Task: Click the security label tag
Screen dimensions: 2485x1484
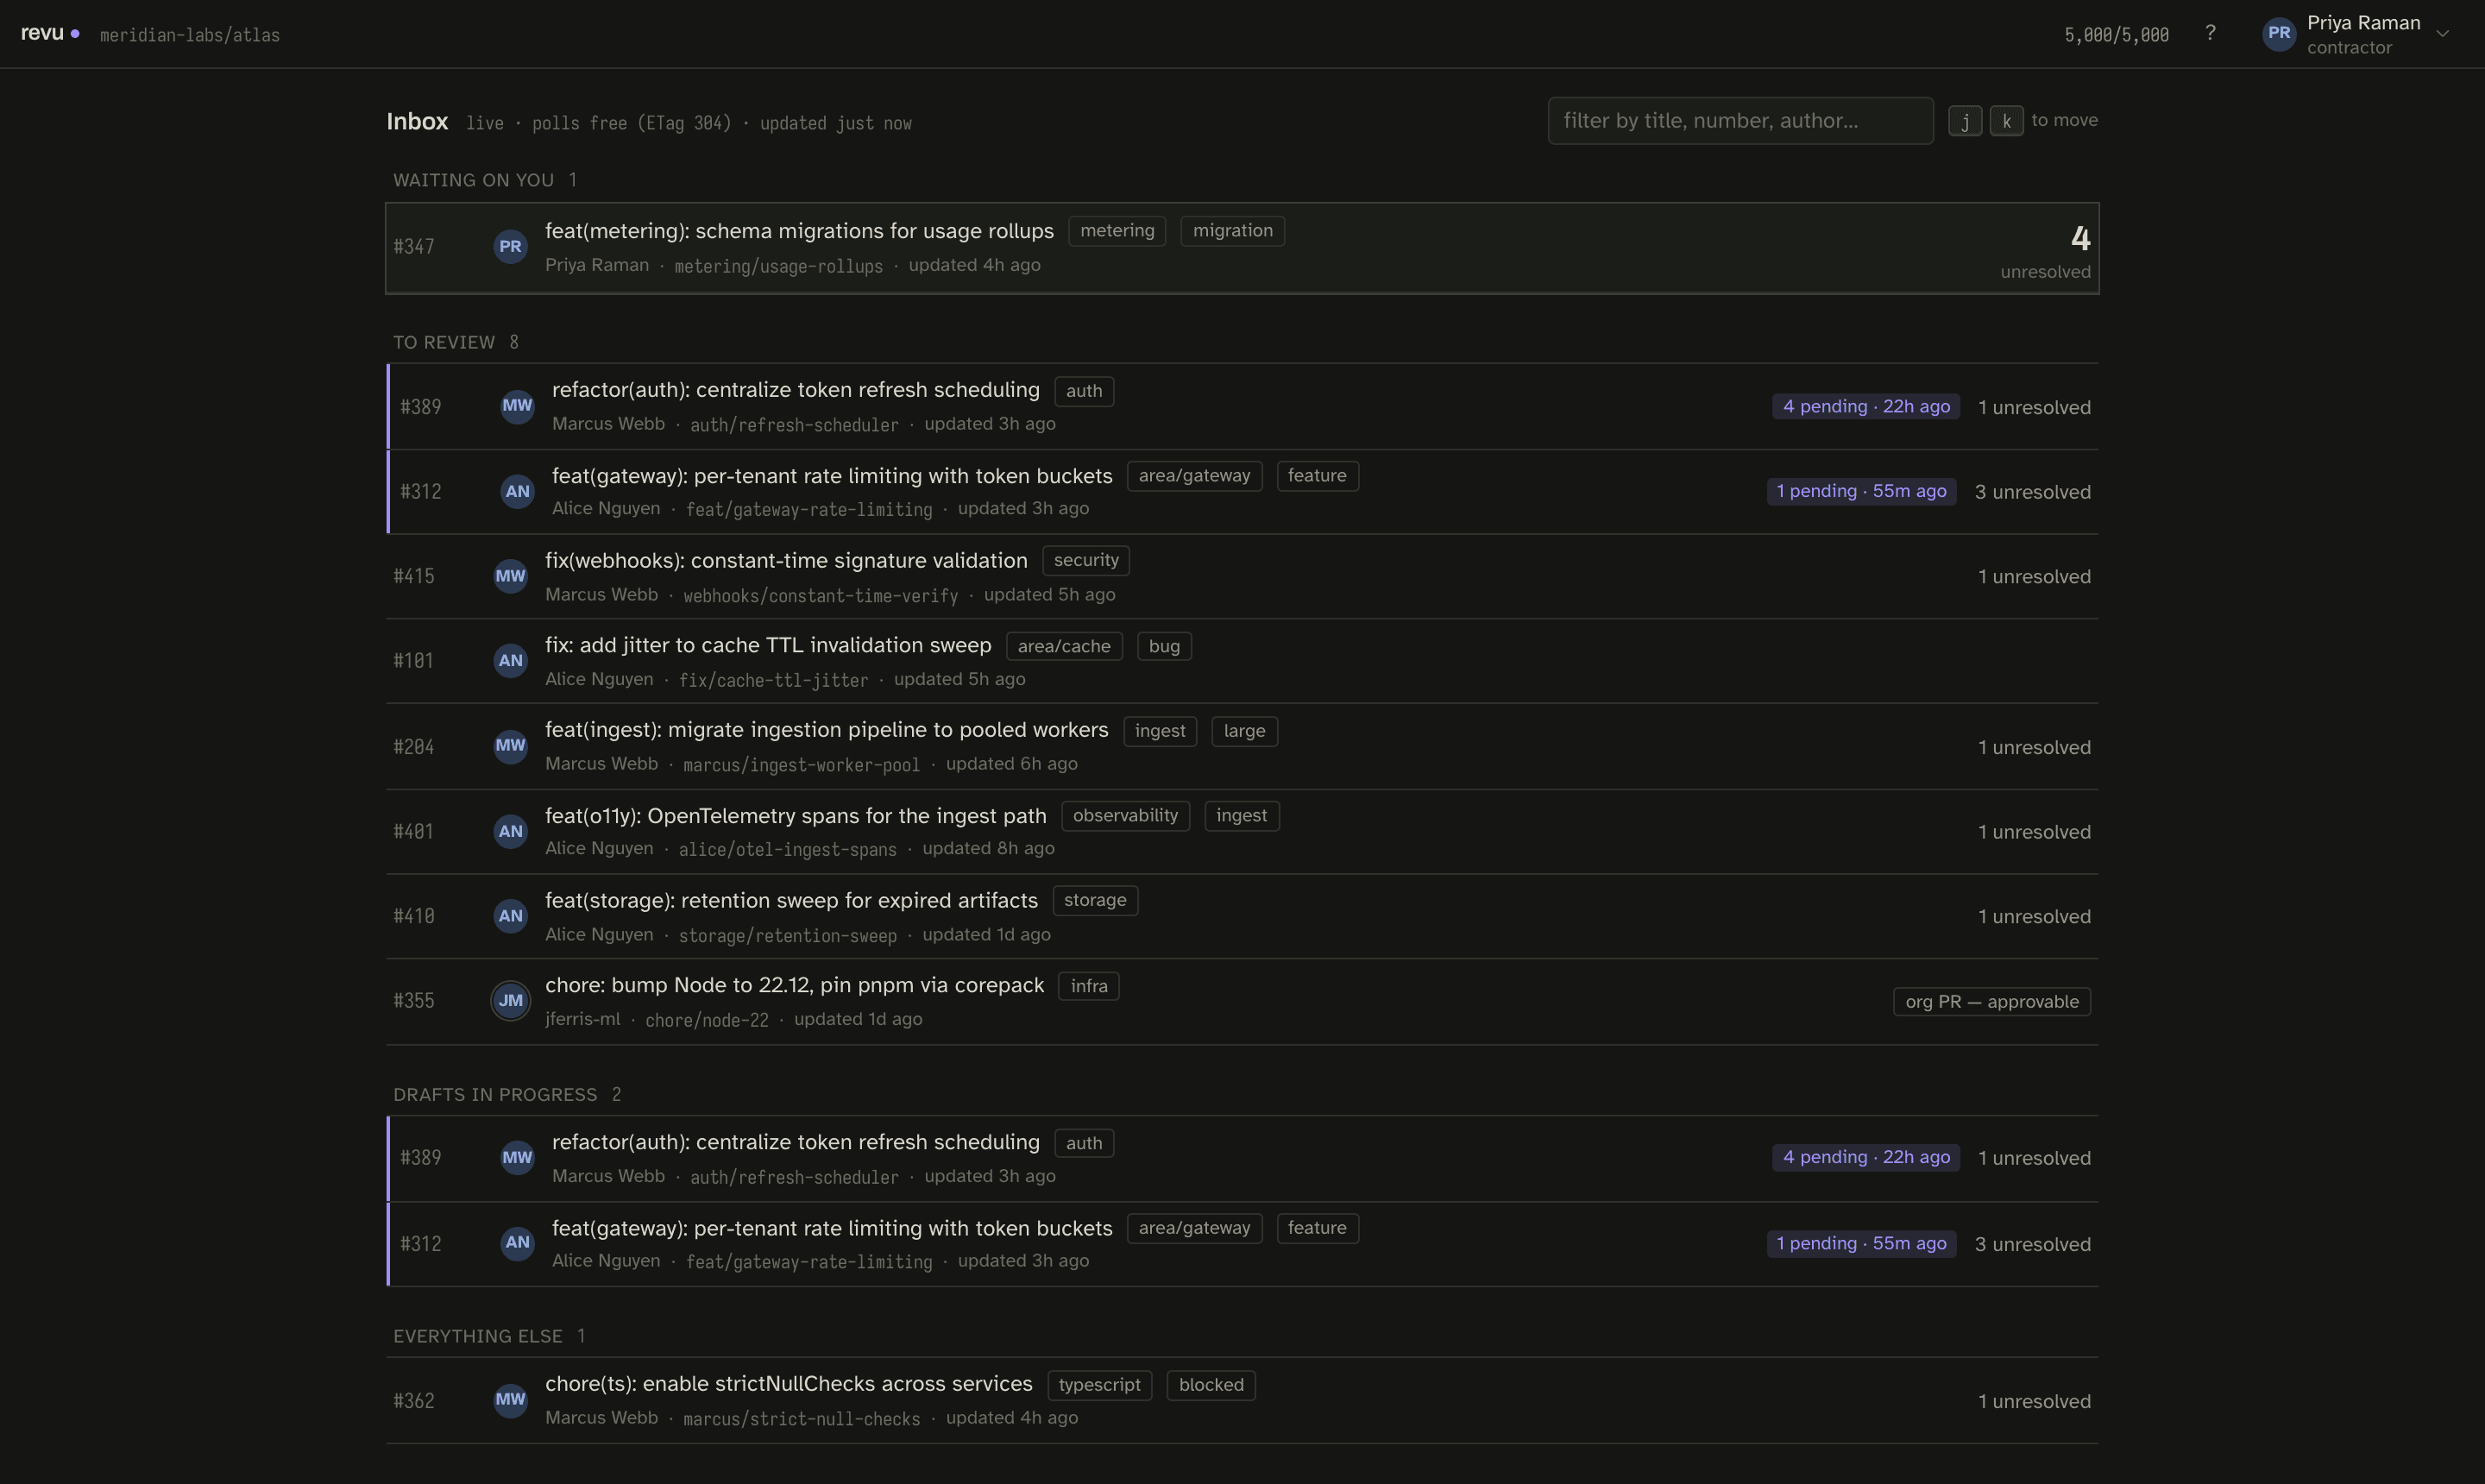Action: pyautogui.click(x=1086, y=560)
